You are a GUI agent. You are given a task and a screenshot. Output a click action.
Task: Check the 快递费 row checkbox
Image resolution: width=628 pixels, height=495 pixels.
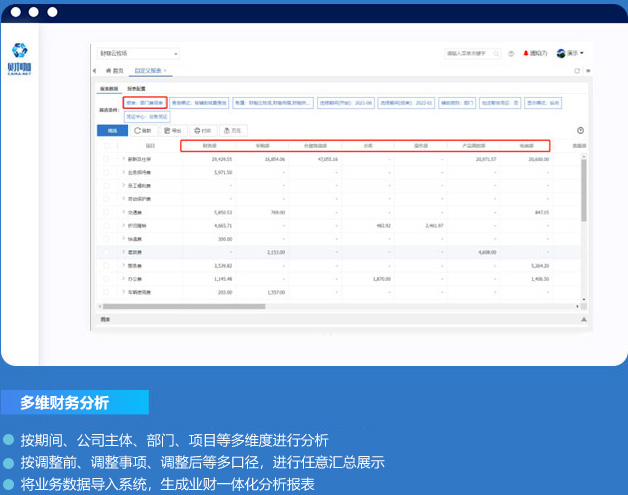(106, 239)
